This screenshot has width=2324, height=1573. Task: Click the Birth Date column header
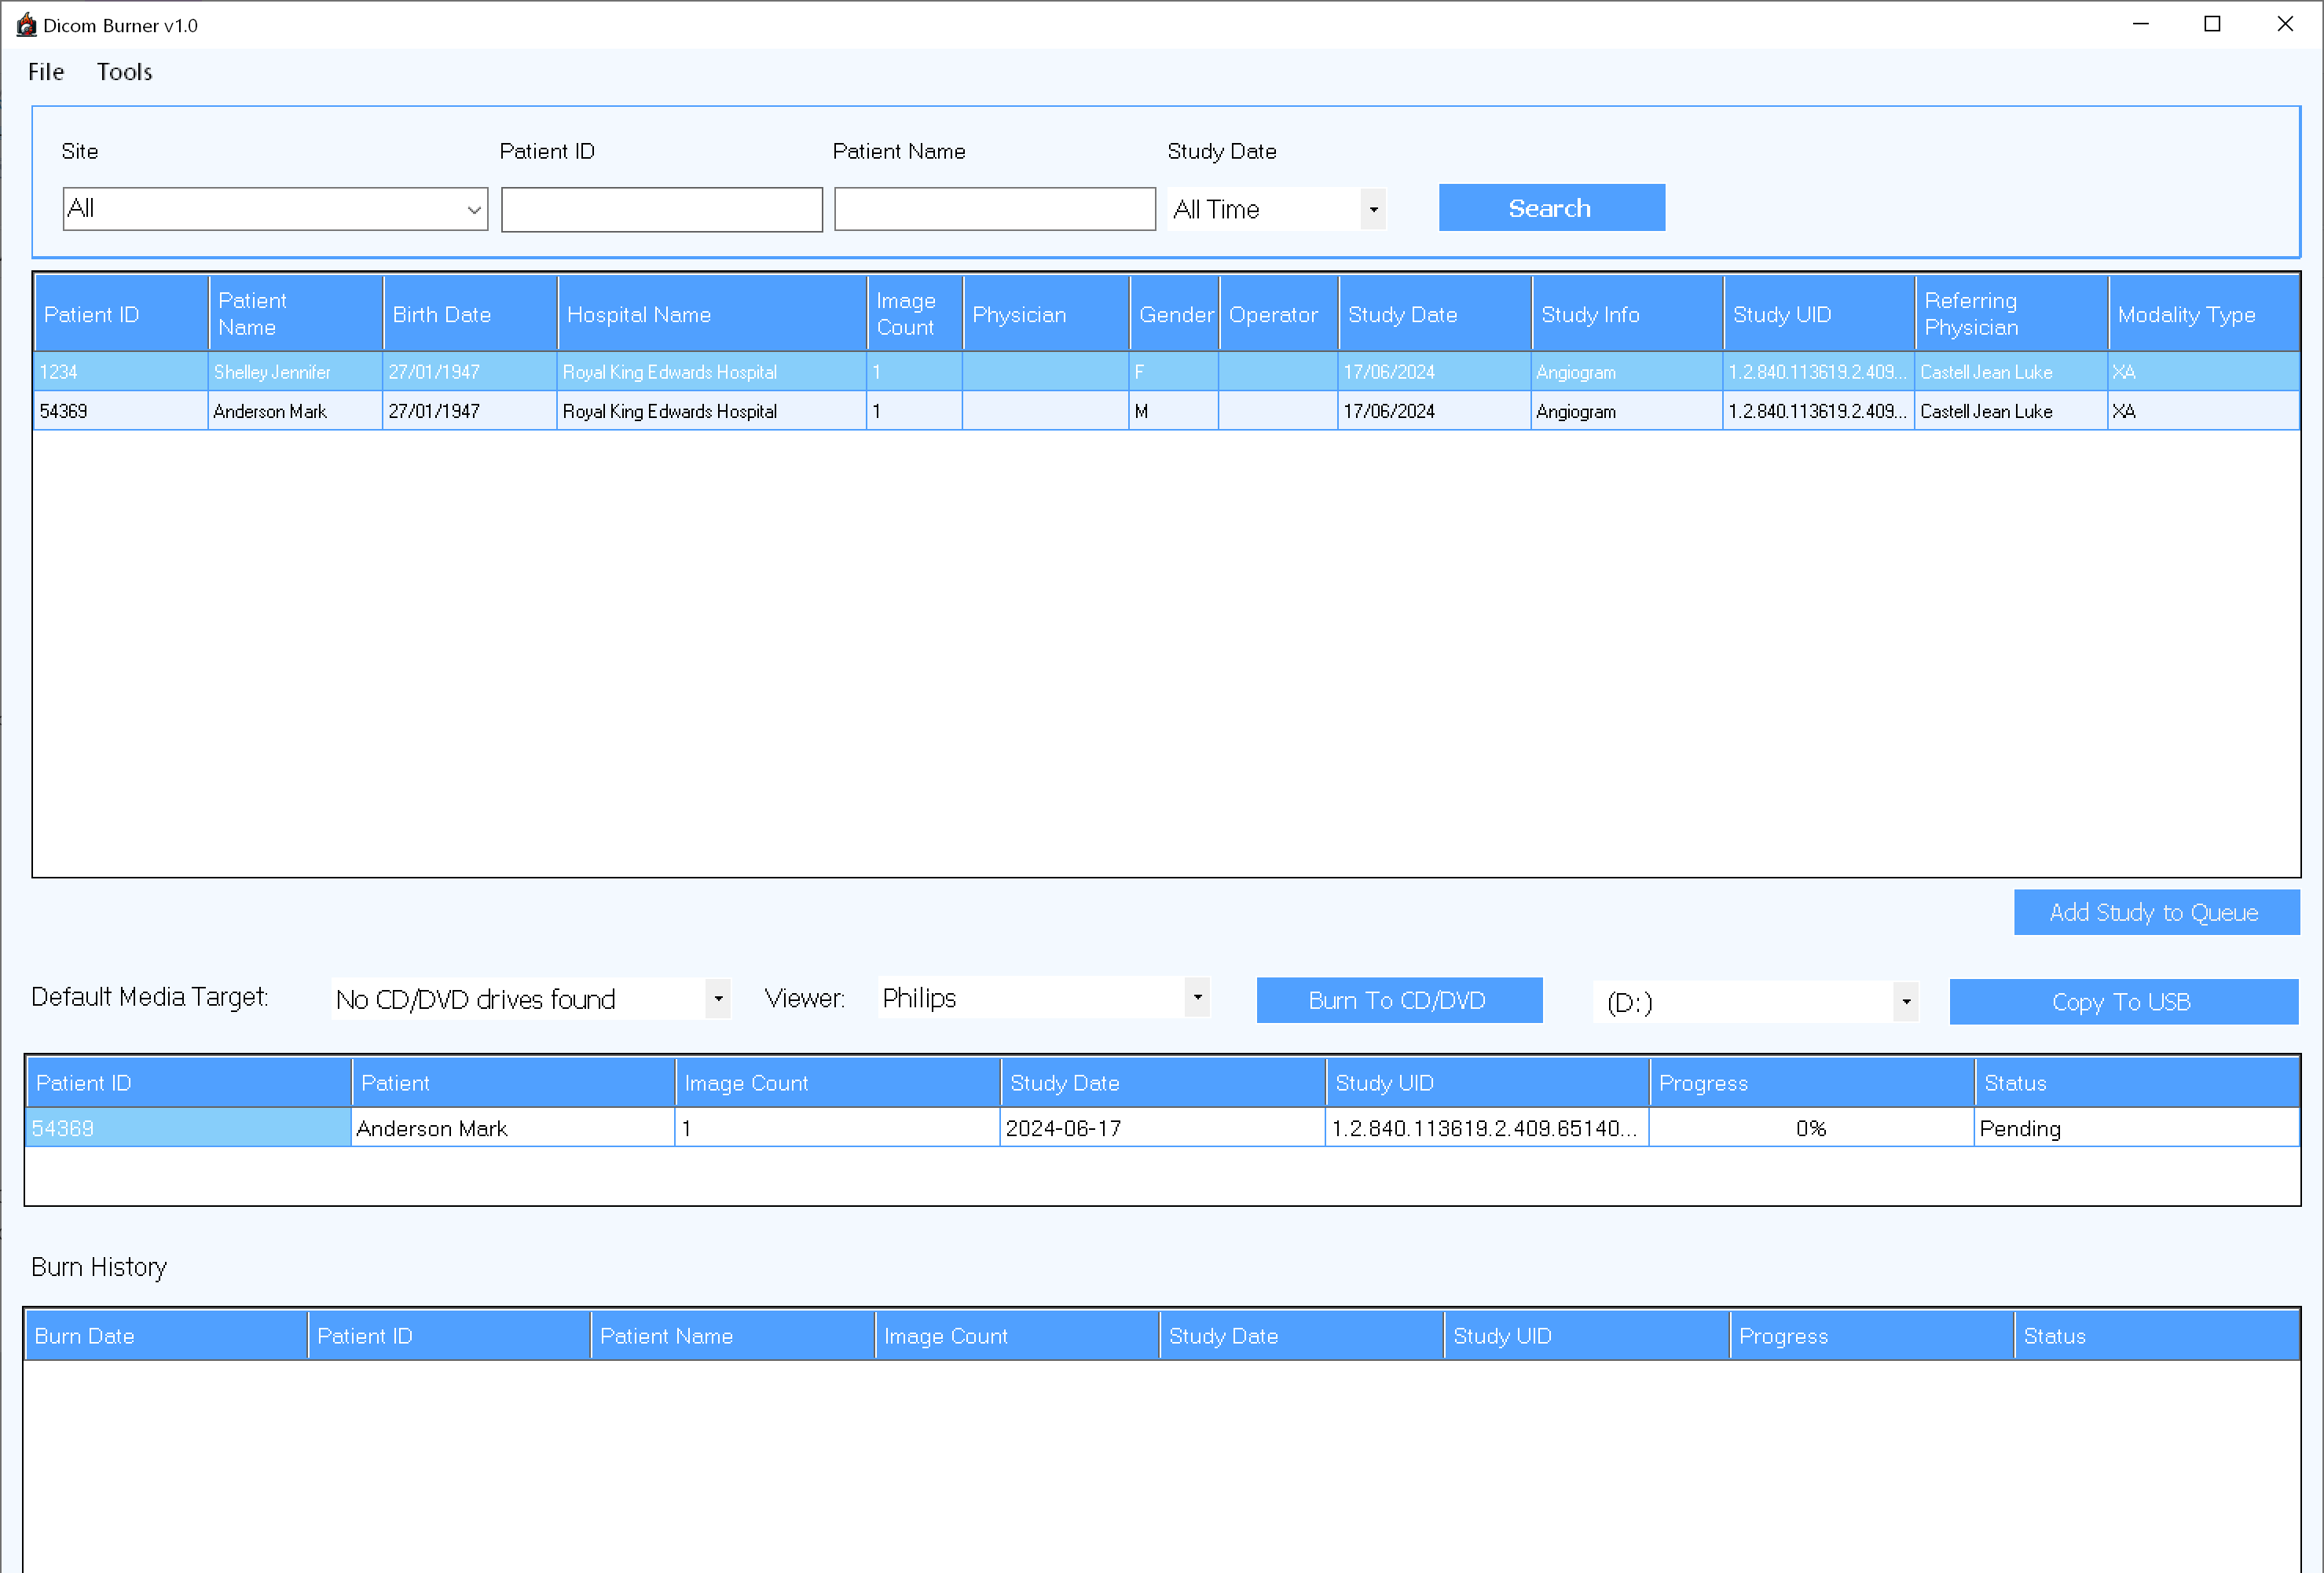click(470, 314)
